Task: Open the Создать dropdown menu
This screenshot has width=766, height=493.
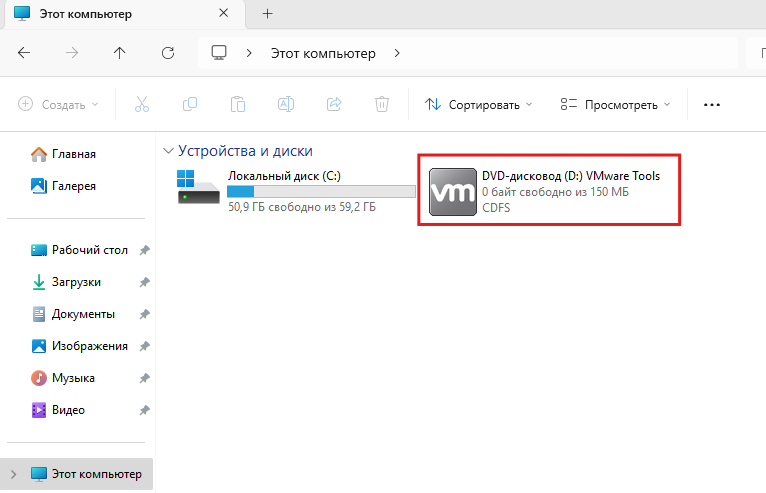Action: (x=58, y=104)
